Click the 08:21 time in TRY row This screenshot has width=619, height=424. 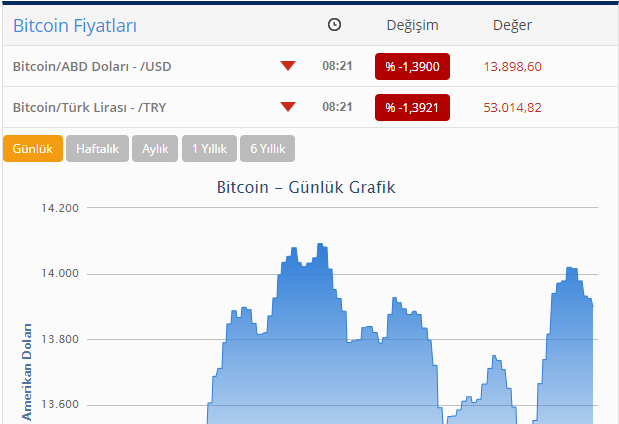pyautogui.click(x=337, y=107)
